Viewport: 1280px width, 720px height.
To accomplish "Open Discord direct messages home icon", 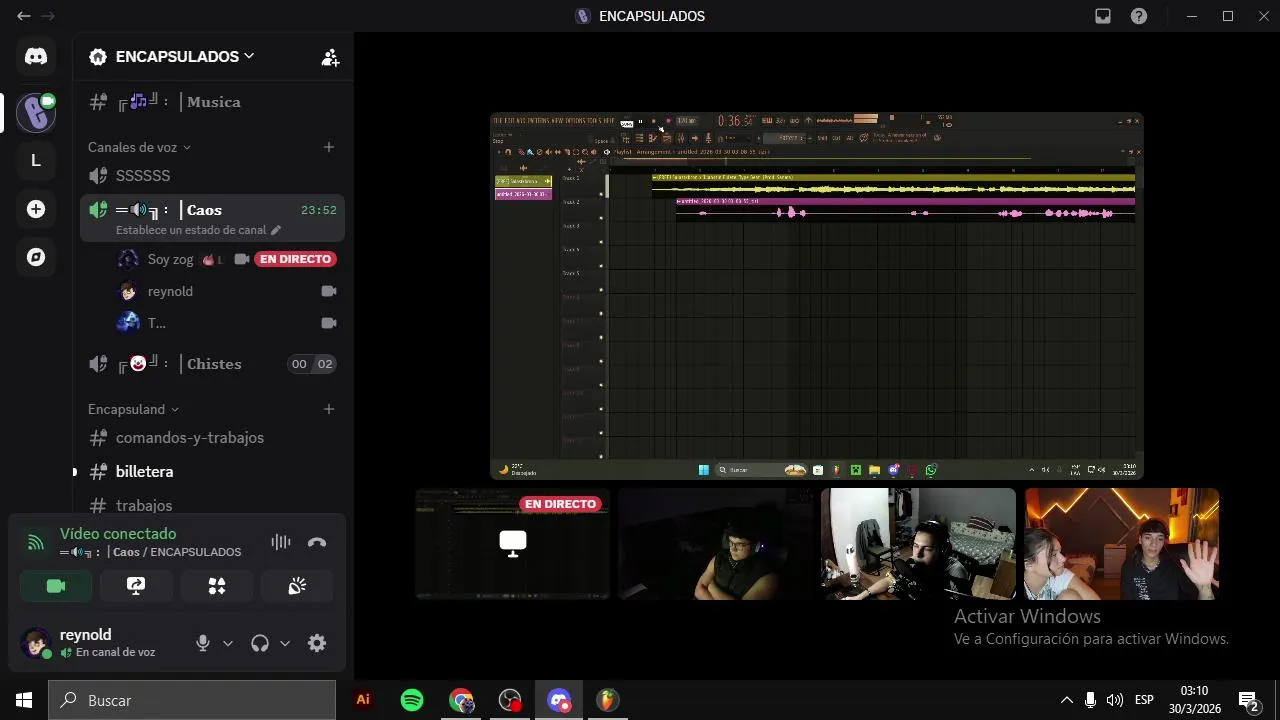I will (x=36, y=57).
